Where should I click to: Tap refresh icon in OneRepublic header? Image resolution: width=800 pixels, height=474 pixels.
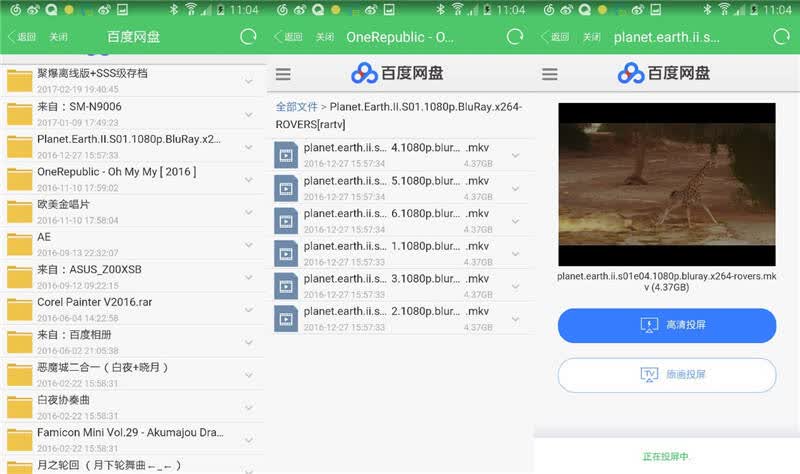515,37
